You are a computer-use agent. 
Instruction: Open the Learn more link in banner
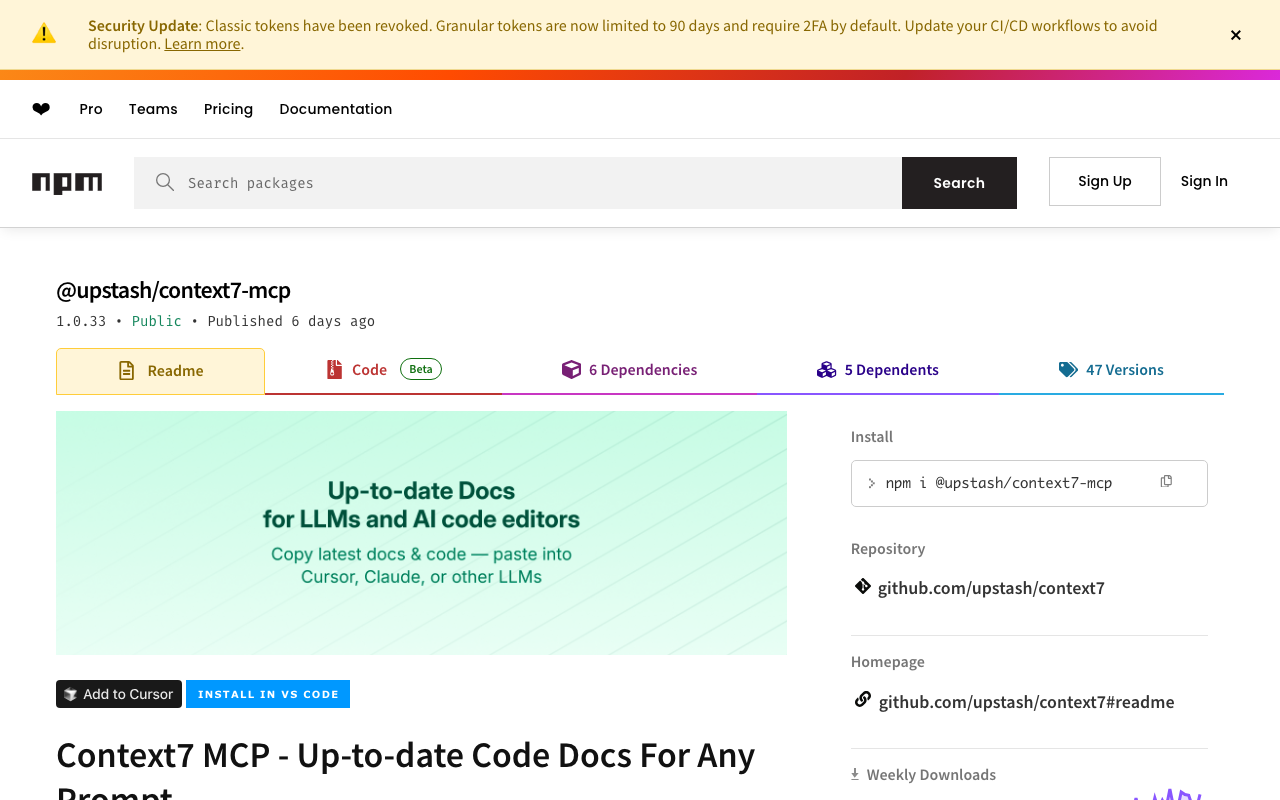click(x=202, y=44)
